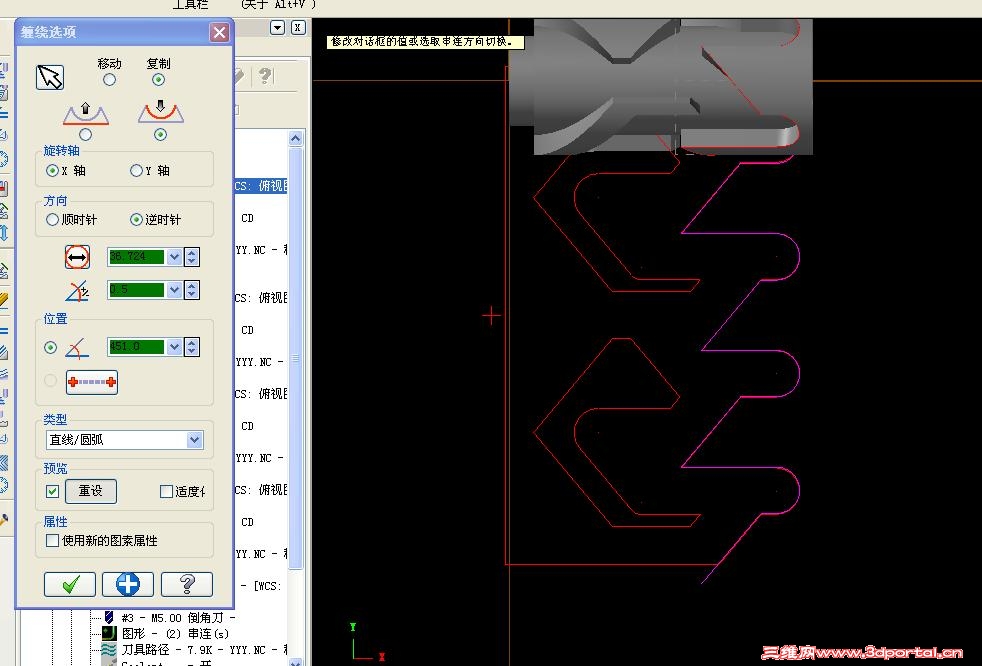Enable 使用新的图素属性 checkbox

[x=53, y=540]
